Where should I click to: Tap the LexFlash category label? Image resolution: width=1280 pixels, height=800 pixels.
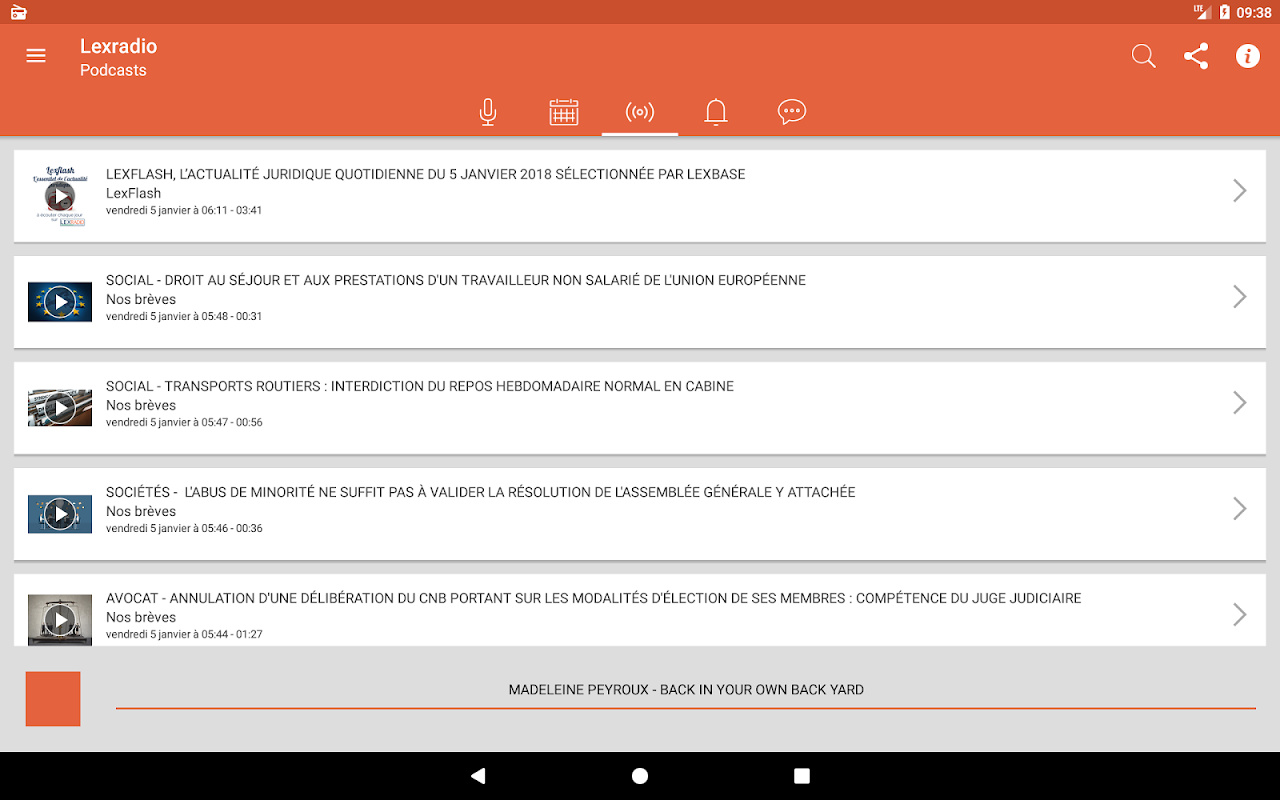pyautogui.click(x=134, y=193)
